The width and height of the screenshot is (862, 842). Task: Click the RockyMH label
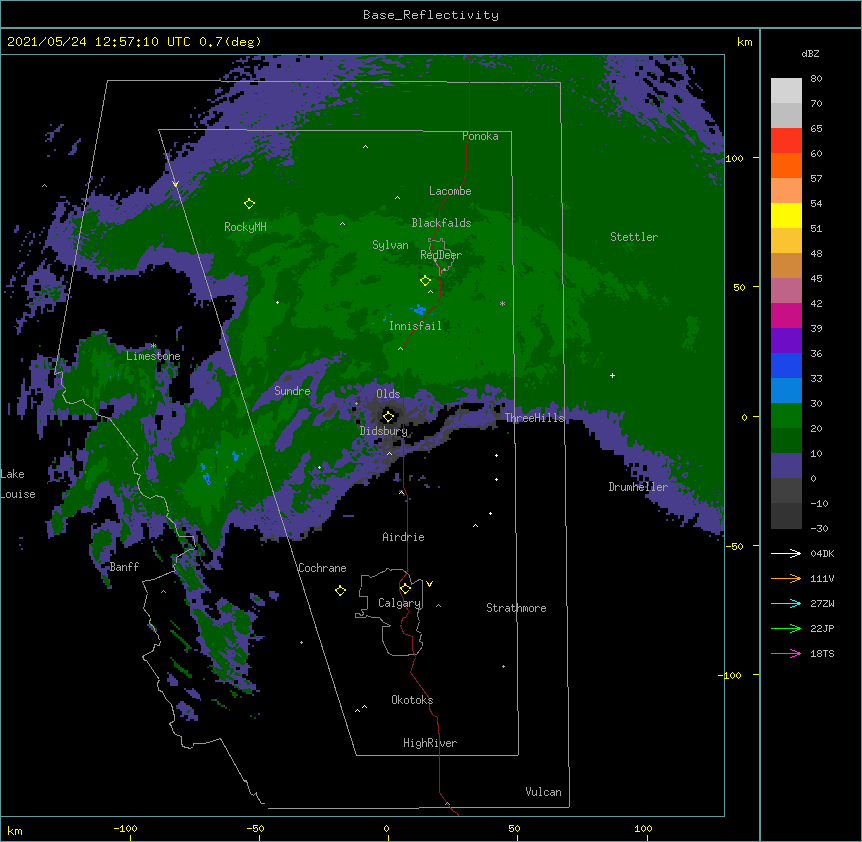(245, 227)
